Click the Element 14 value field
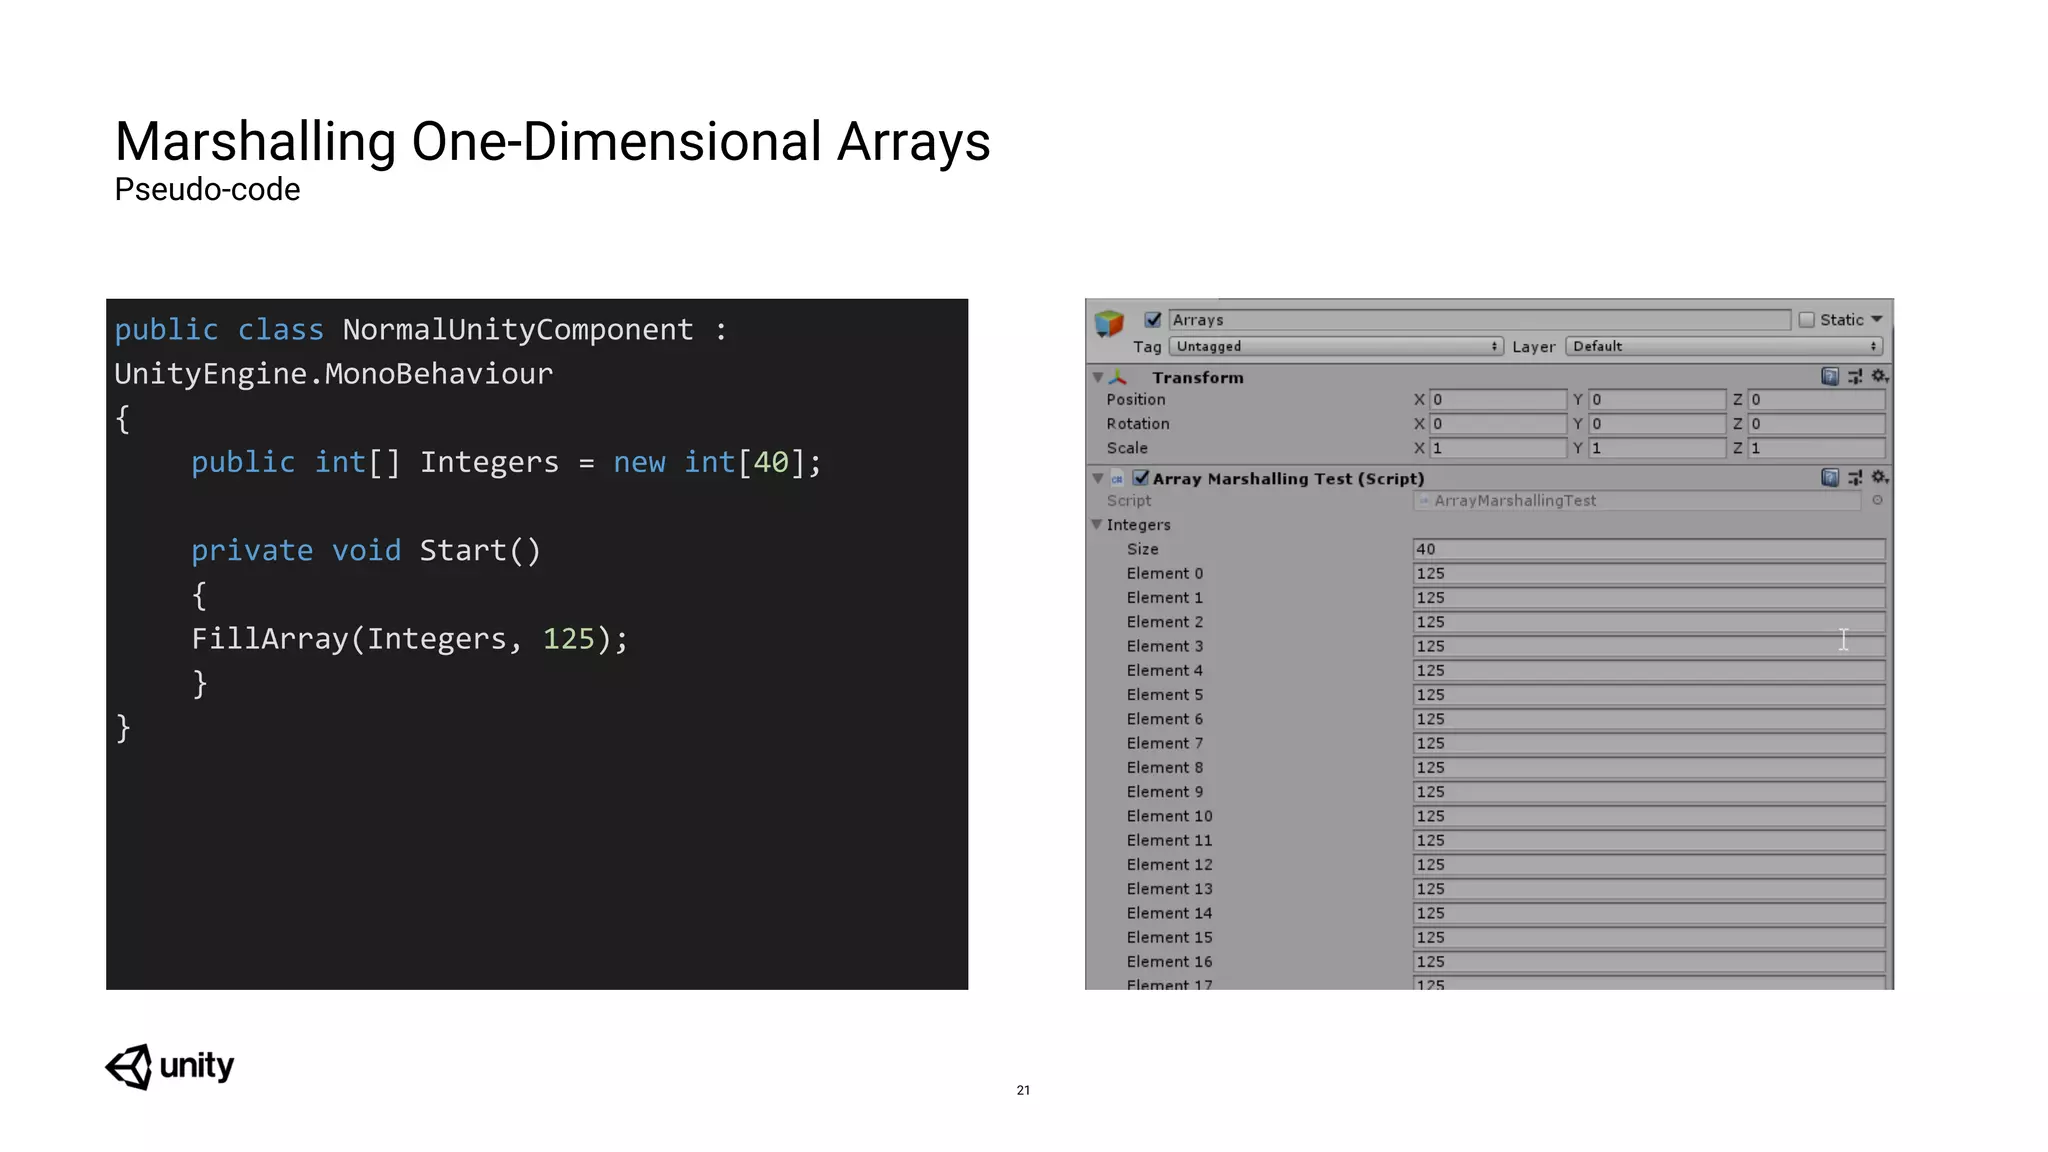Viewport: 2048px width, 1152px height. point(1649,913)
